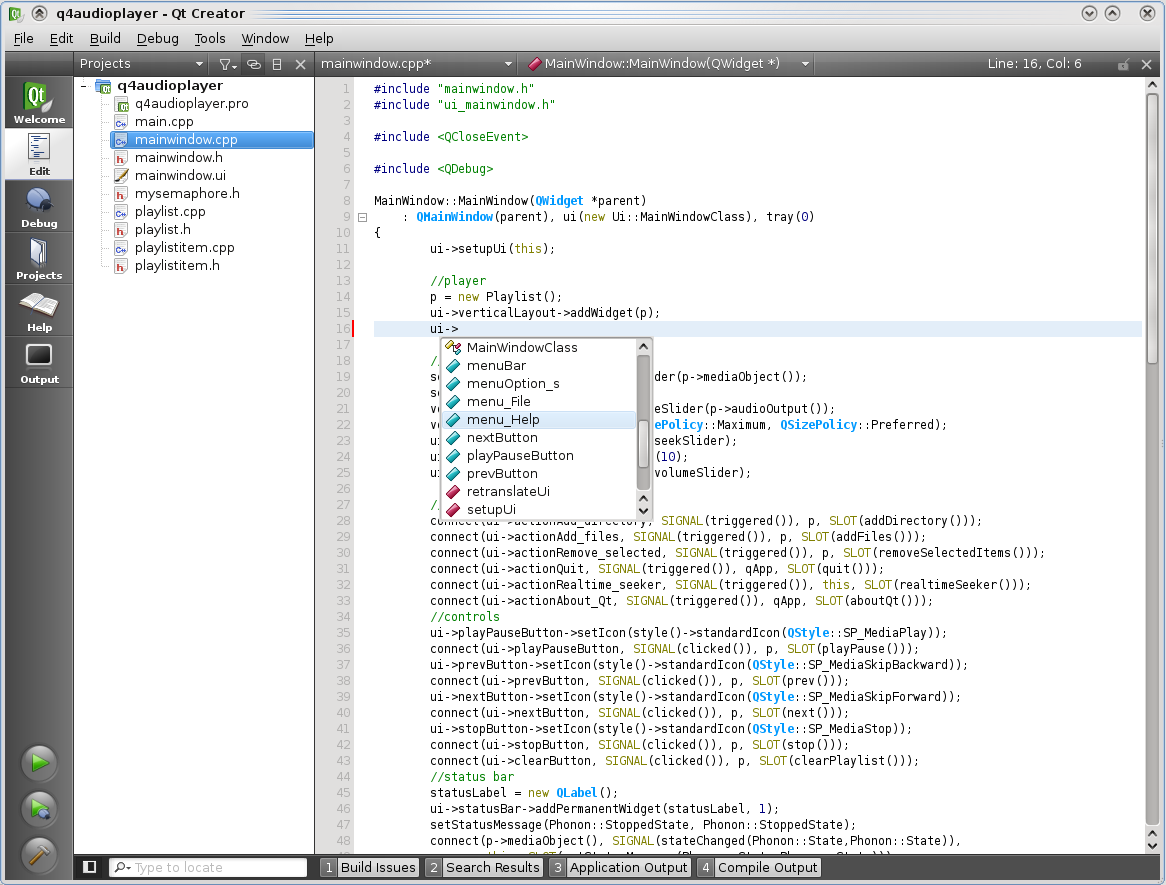
Task: Select playlist.cpp in the project tree
Action: pos(170,211)
